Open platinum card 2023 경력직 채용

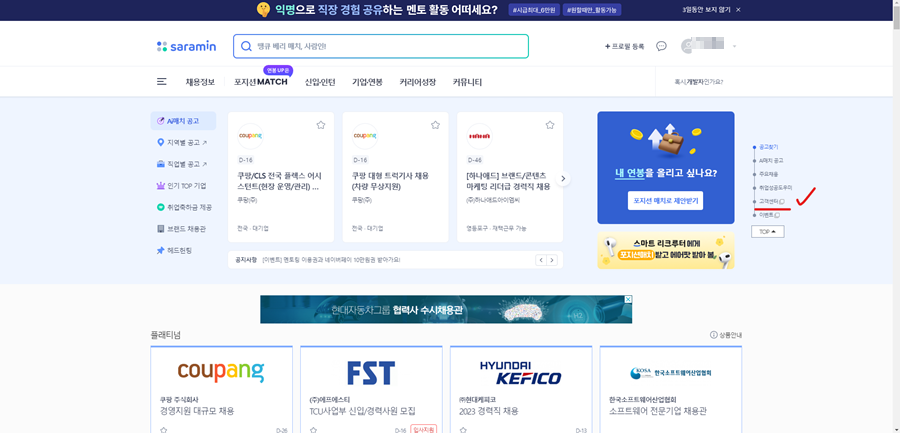coord(521,389)
